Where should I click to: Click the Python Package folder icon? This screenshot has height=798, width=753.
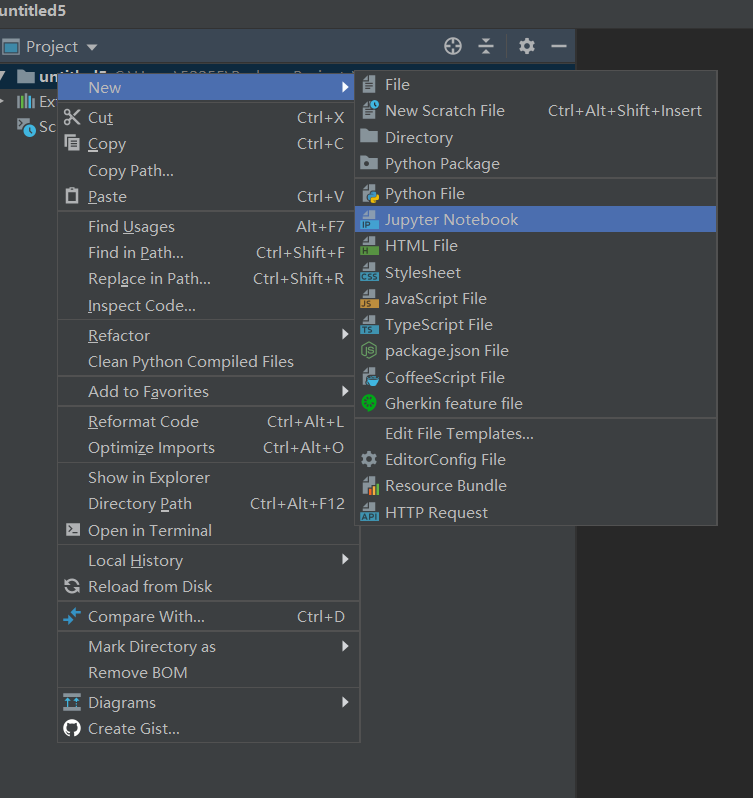pos(369,163)
